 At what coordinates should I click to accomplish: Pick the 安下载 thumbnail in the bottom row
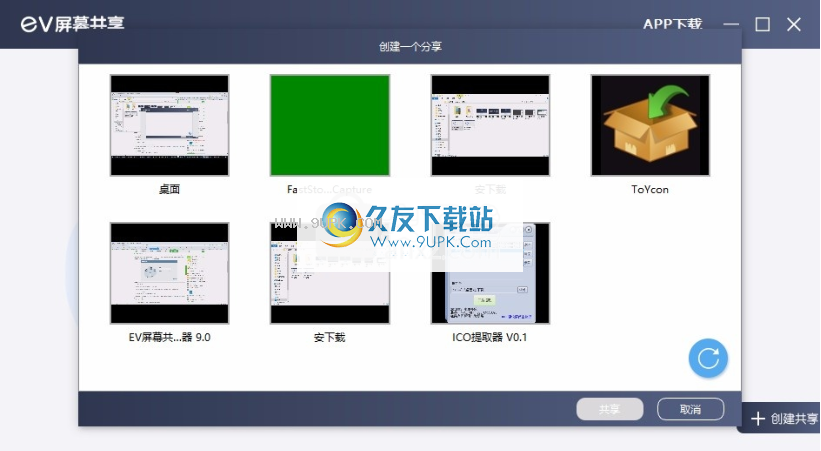pos(330,273)
